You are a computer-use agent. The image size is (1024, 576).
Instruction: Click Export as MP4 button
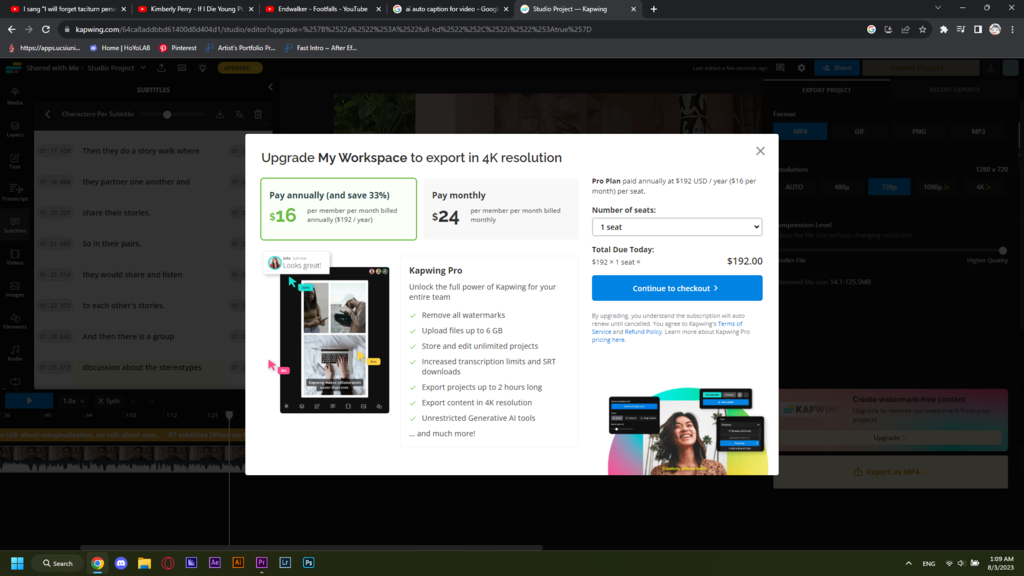coord(890,472)
